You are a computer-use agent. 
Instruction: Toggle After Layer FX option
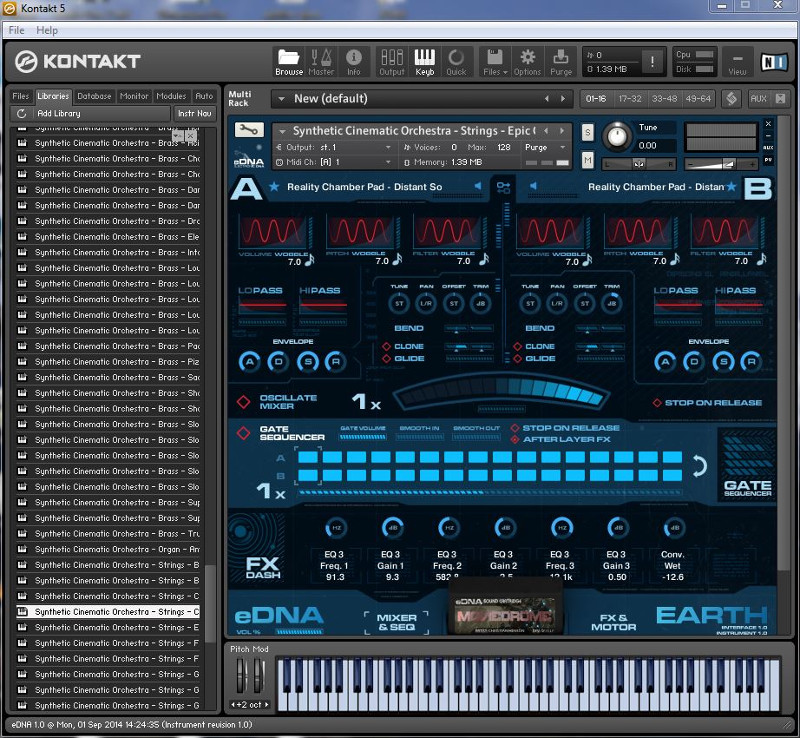[515, 439]
